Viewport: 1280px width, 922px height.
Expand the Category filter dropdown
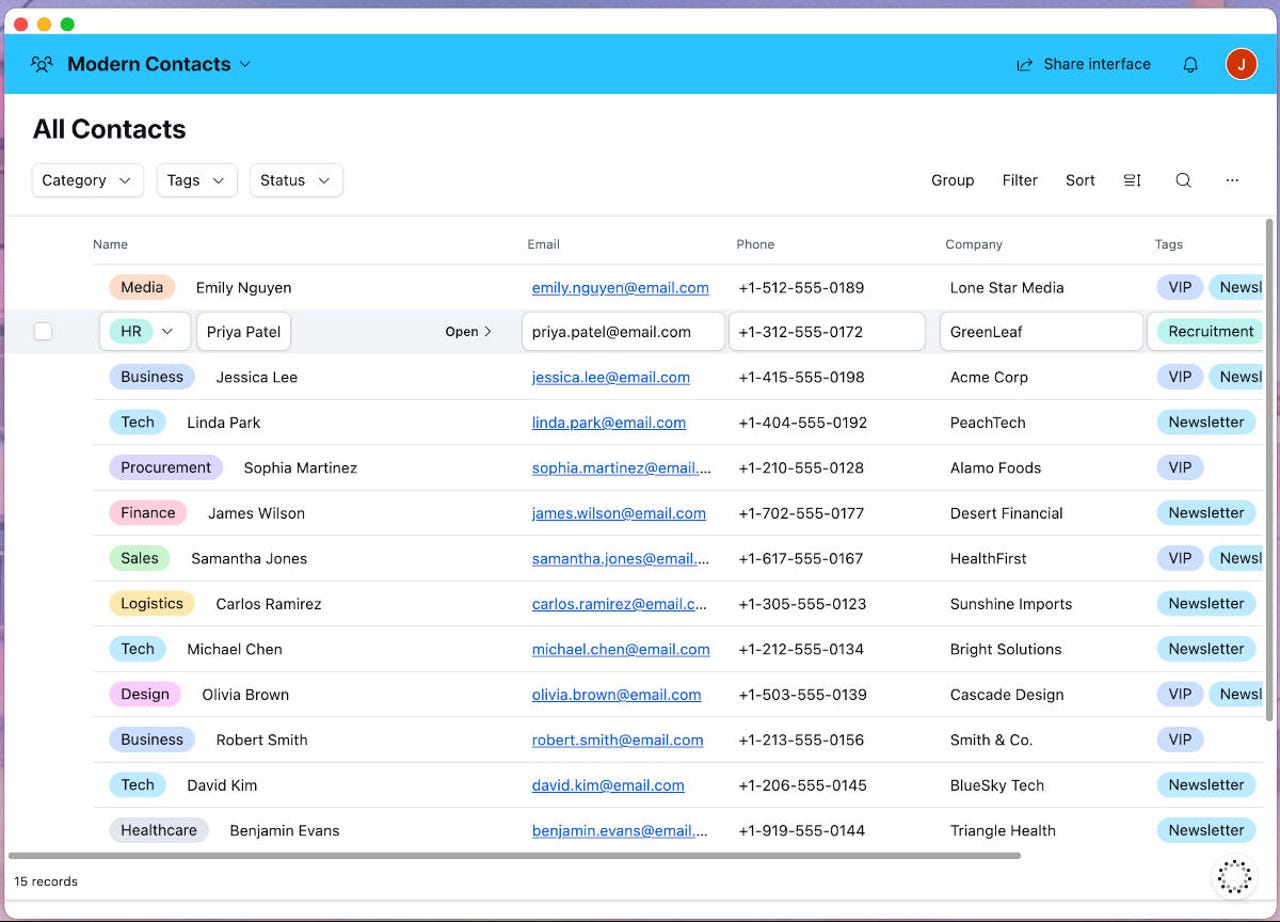click(x=87, y=180)
